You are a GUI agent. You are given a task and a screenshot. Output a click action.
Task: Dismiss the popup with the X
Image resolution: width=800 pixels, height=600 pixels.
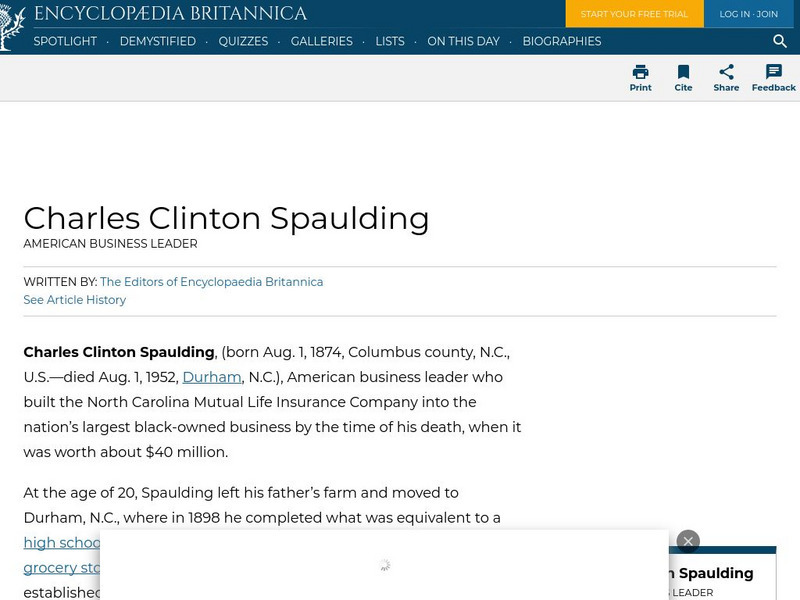click(687, 541)
